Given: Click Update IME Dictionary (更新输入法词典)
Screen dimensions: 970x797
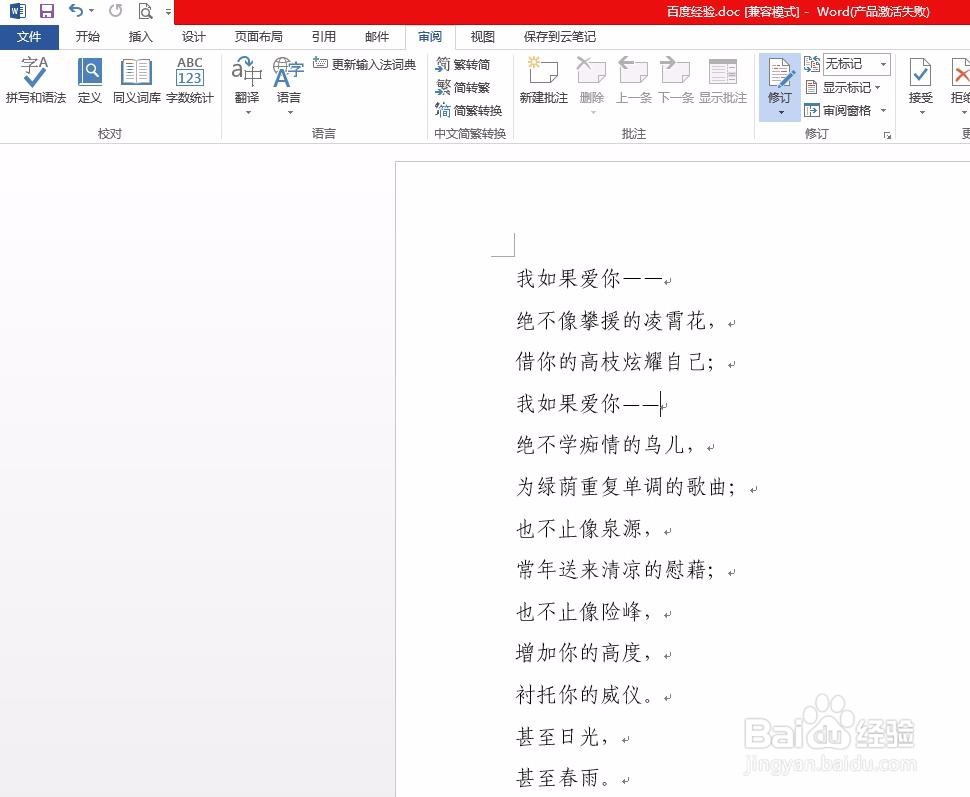Looking at the screenshot, I should point(364,64).
